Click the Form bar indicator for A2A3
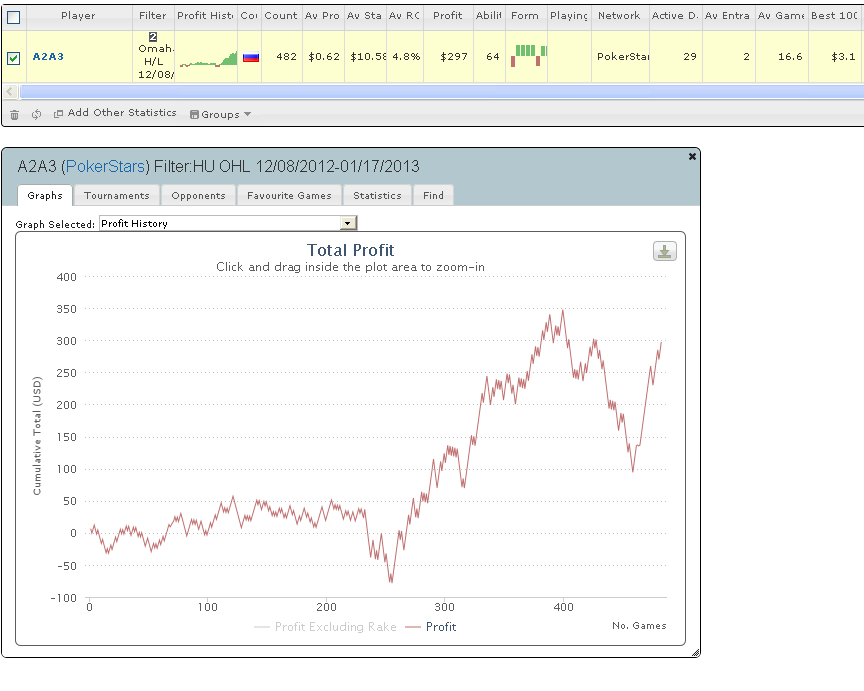This screenshot has width=864, height=691. tap(528, 55)
